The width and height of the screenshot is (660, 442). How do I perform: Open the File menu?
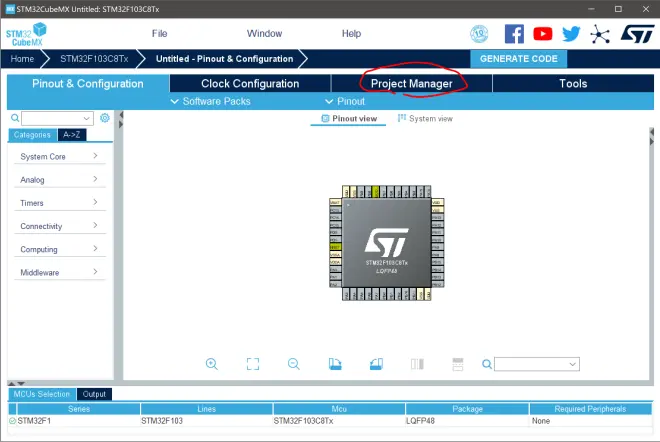tap(160, 34)
